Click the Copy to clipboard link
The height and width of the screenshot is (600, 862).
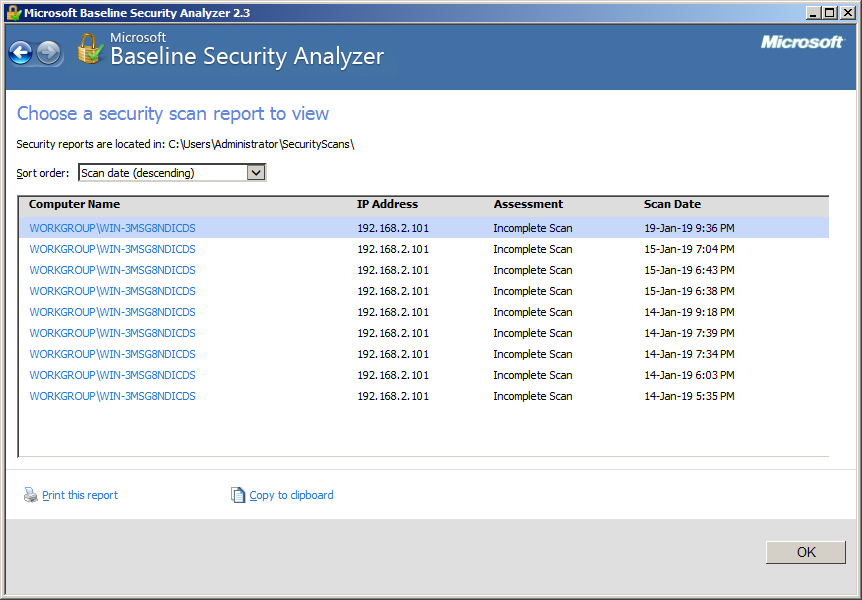pyautogui.click(x=291, y=495)
